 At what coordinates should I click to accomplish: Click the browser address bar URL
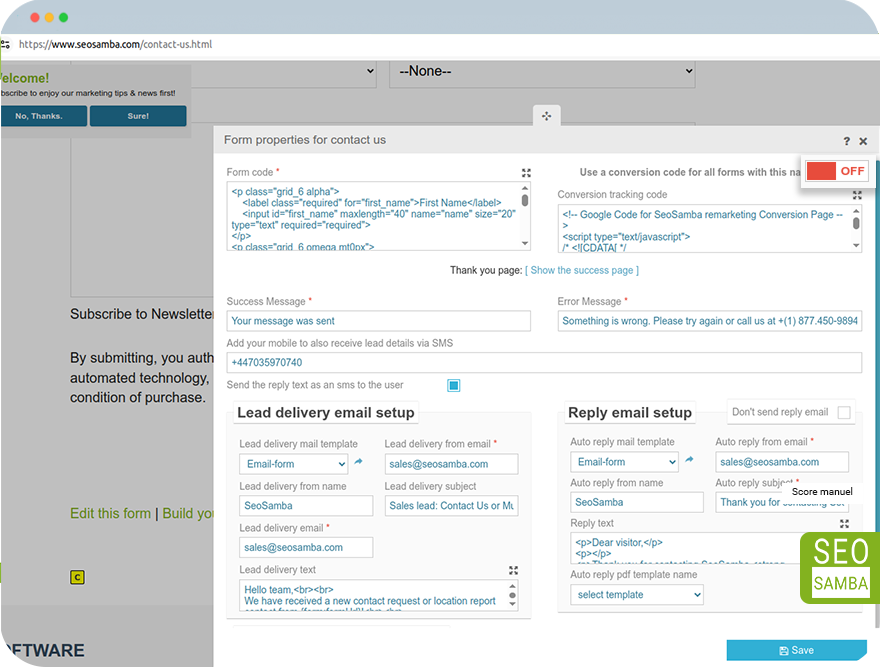click(115, 44)
